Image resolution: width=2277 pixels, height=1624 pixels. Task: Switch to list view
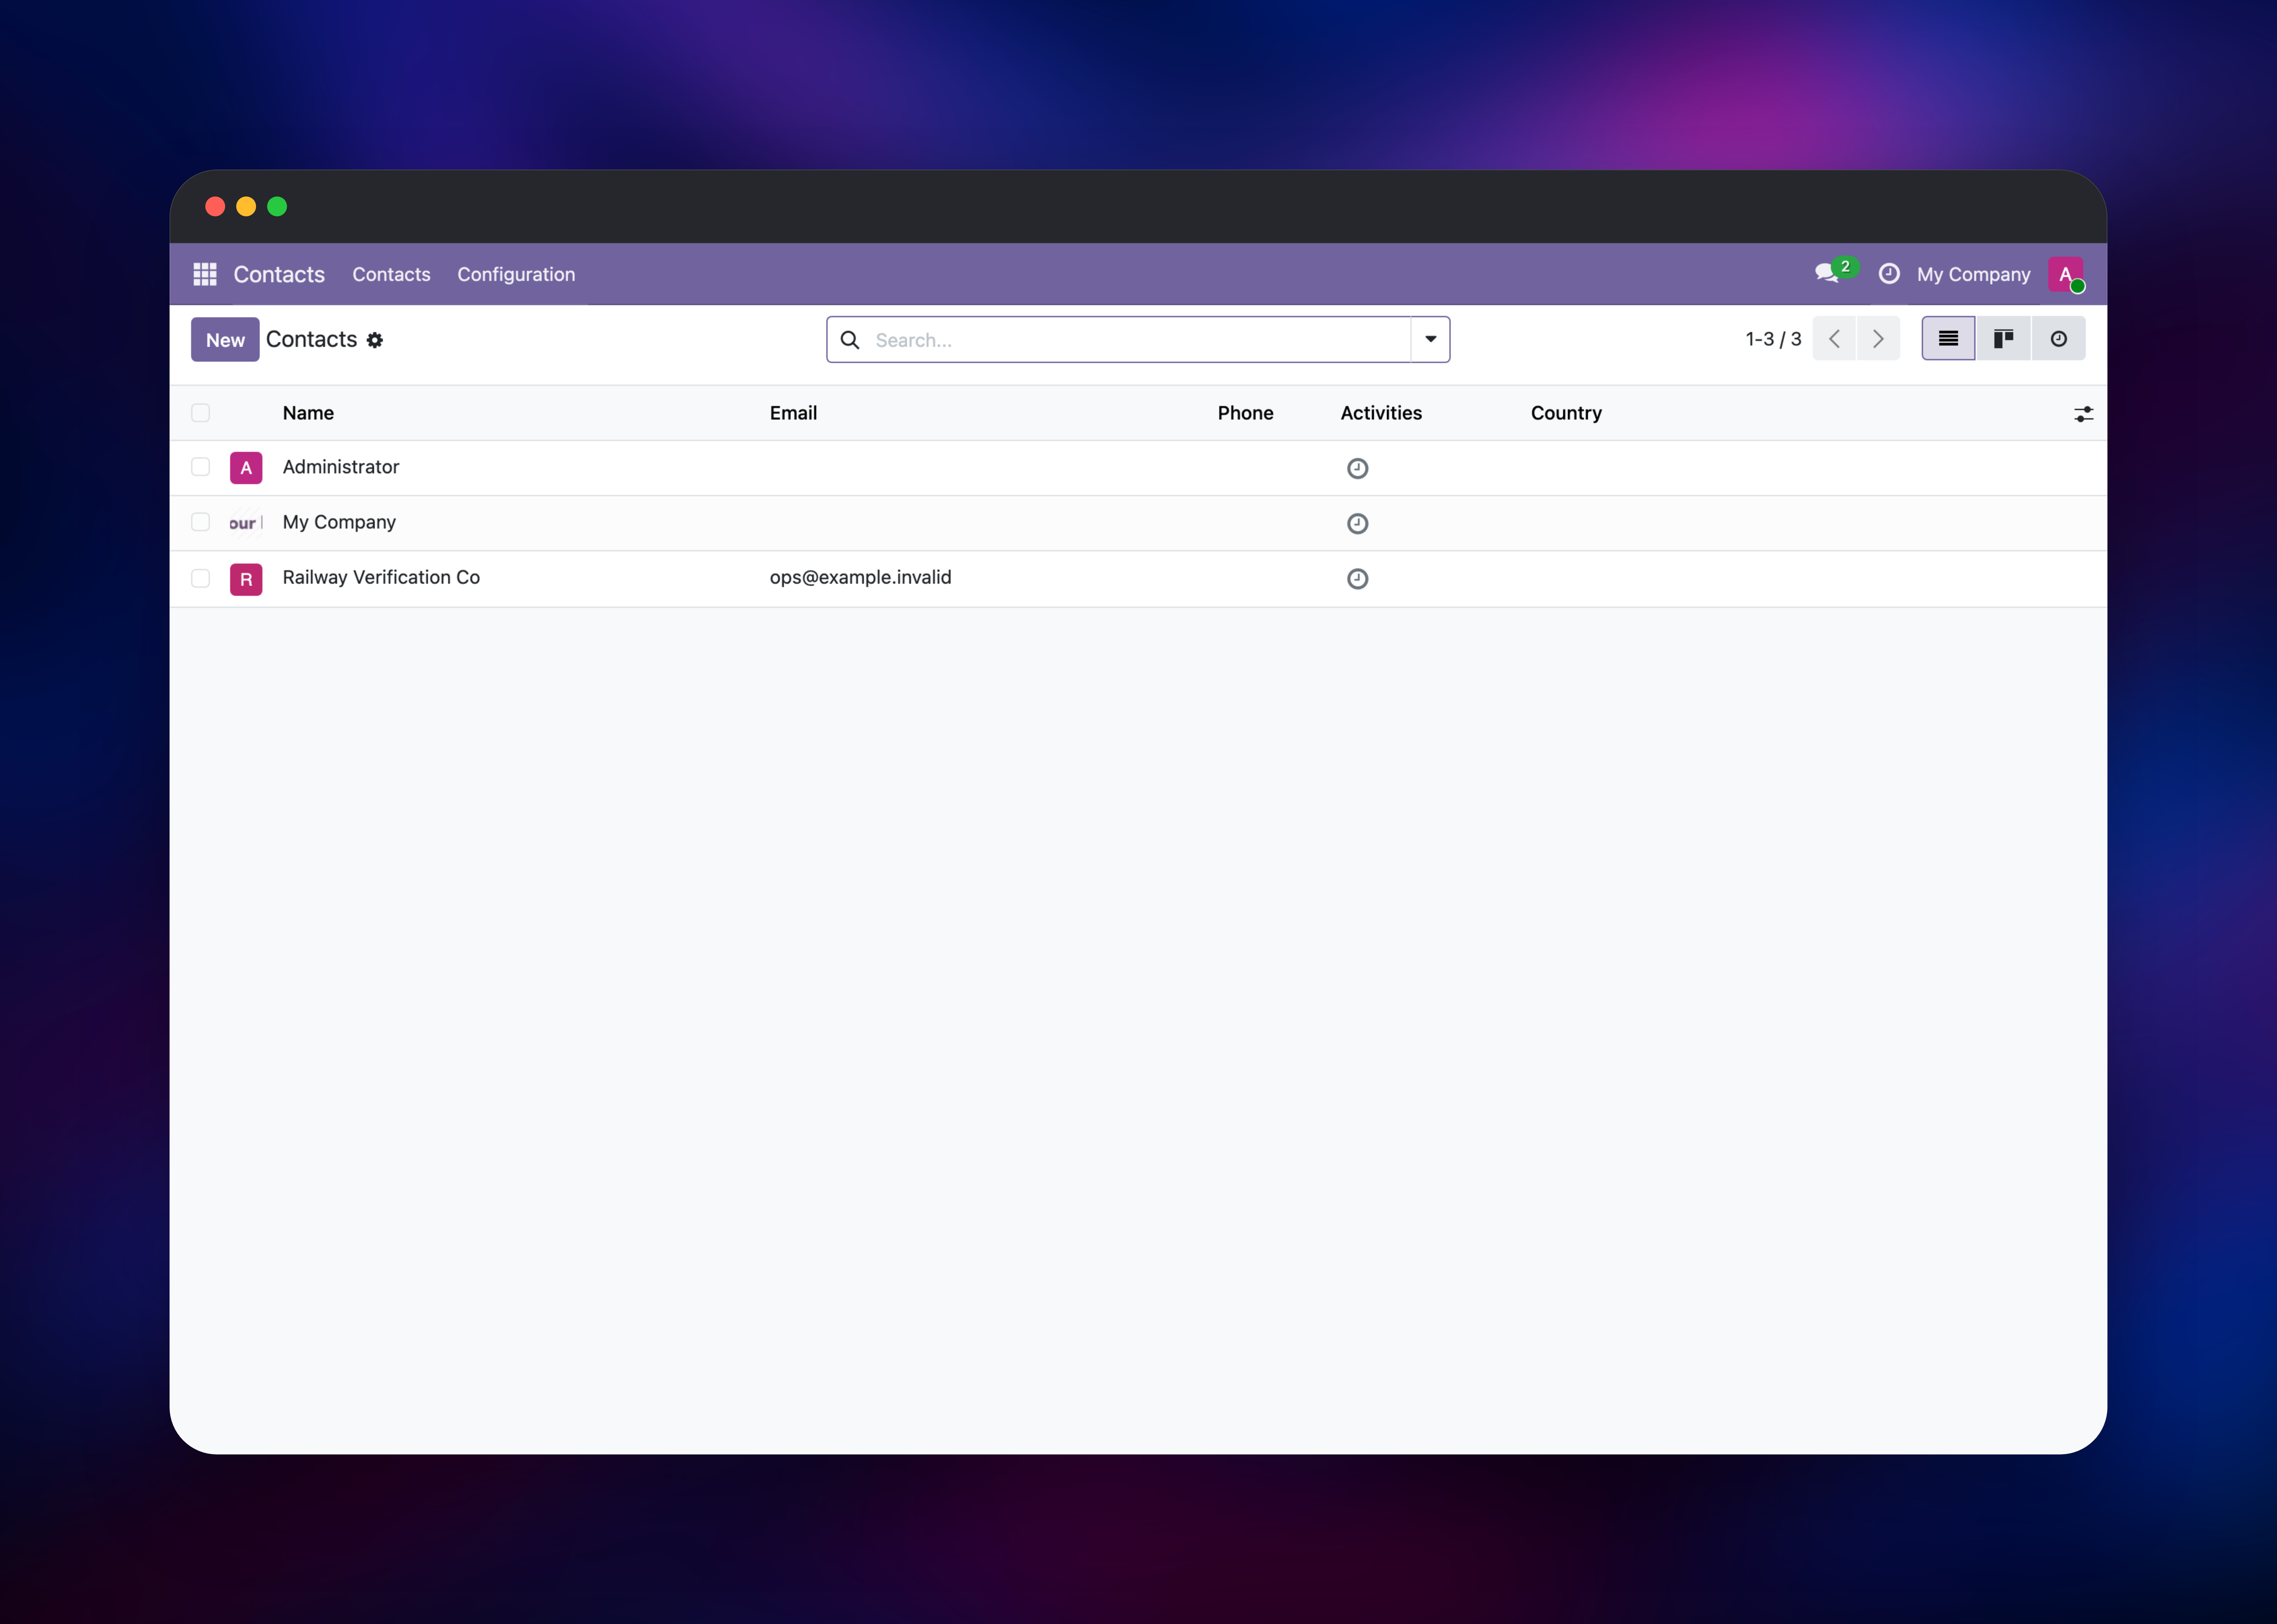click(x=1948, y=339)
